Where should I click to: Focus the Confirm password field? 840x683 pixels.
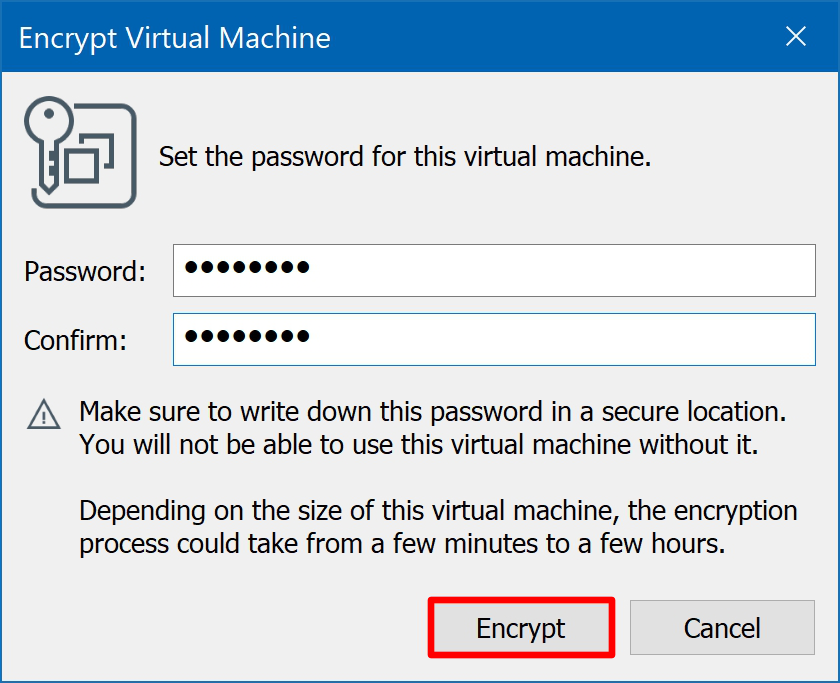[x=560, y=340]
